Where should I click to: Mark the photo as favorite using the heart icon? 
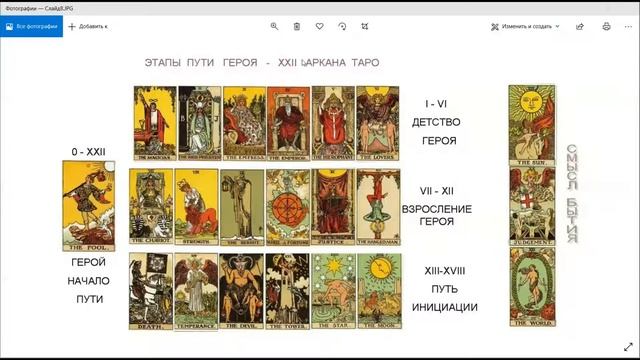tap(320, 27)
